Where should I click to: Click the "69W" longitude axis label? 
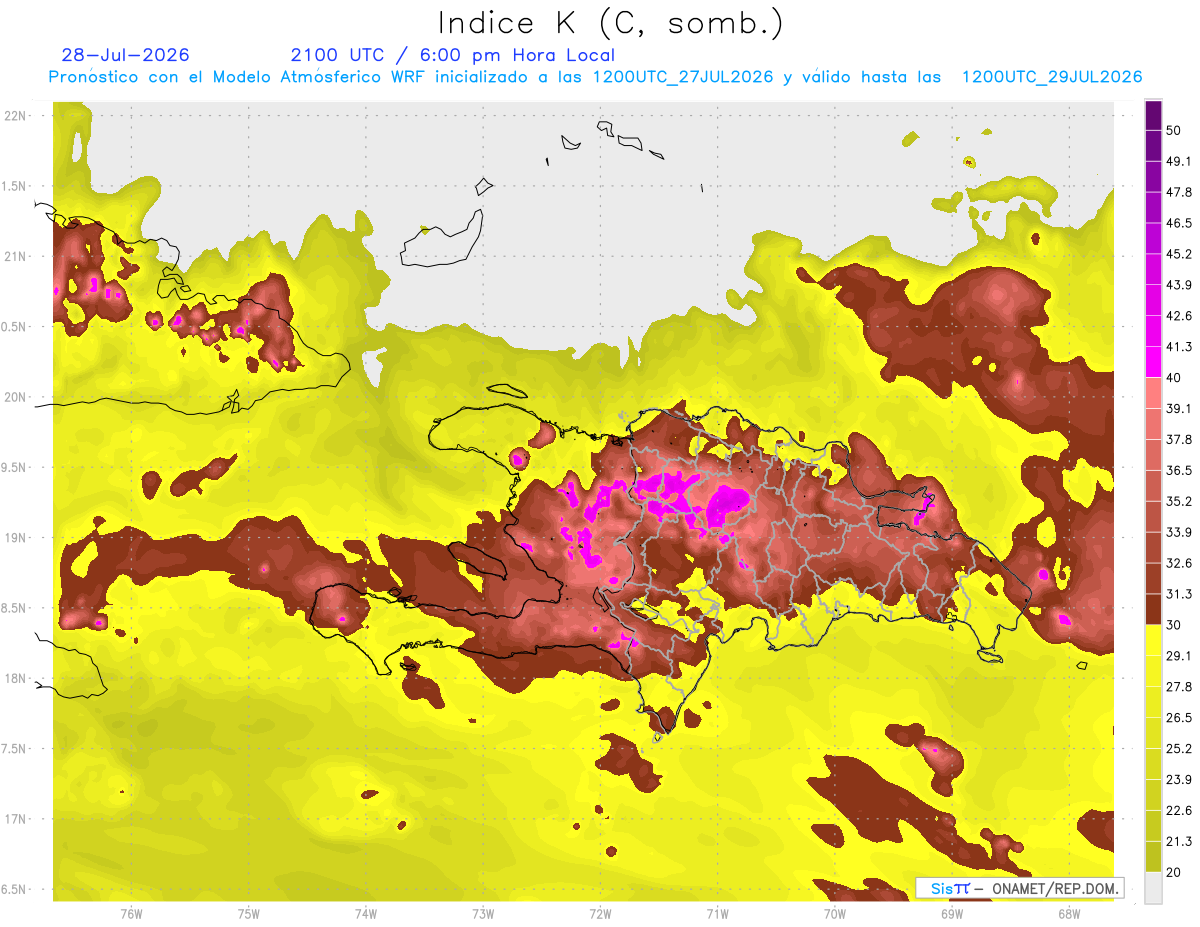[x=952, y=914]
